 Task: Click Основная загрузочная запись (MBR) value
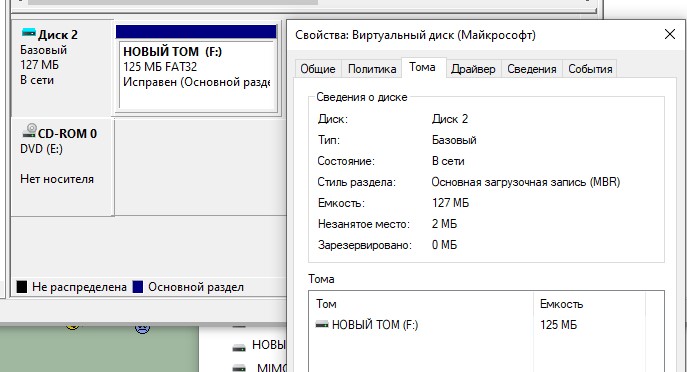525,182
